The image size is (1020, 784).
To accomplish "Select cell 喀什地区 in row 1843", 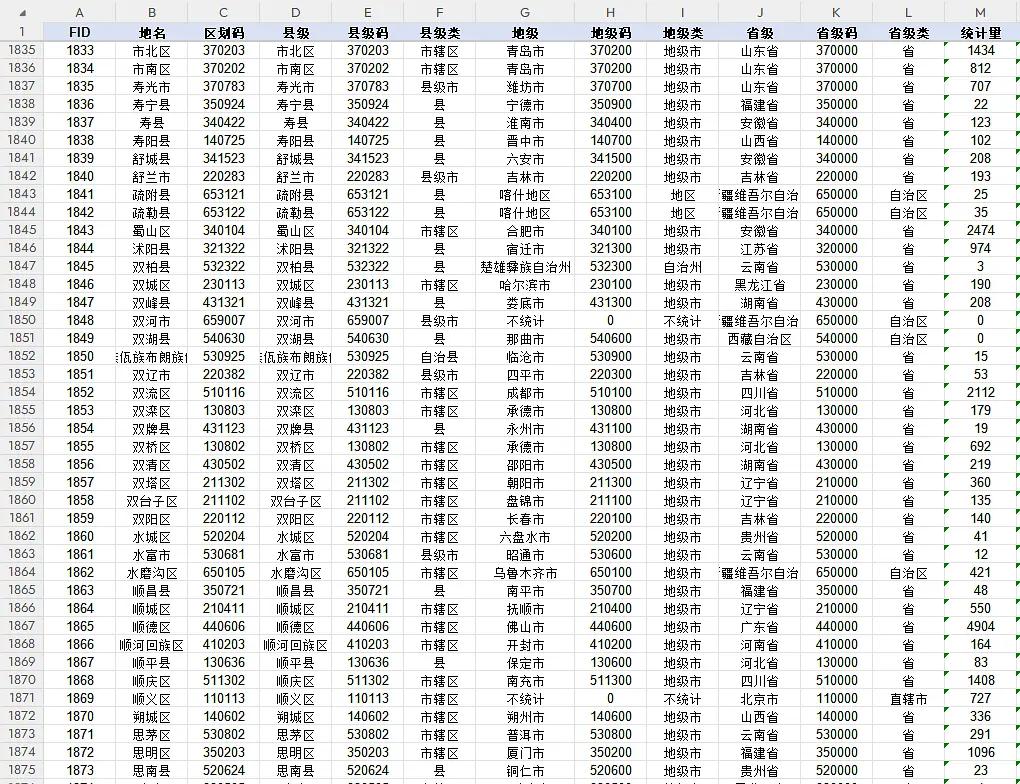I will click(x=525, y=195).
